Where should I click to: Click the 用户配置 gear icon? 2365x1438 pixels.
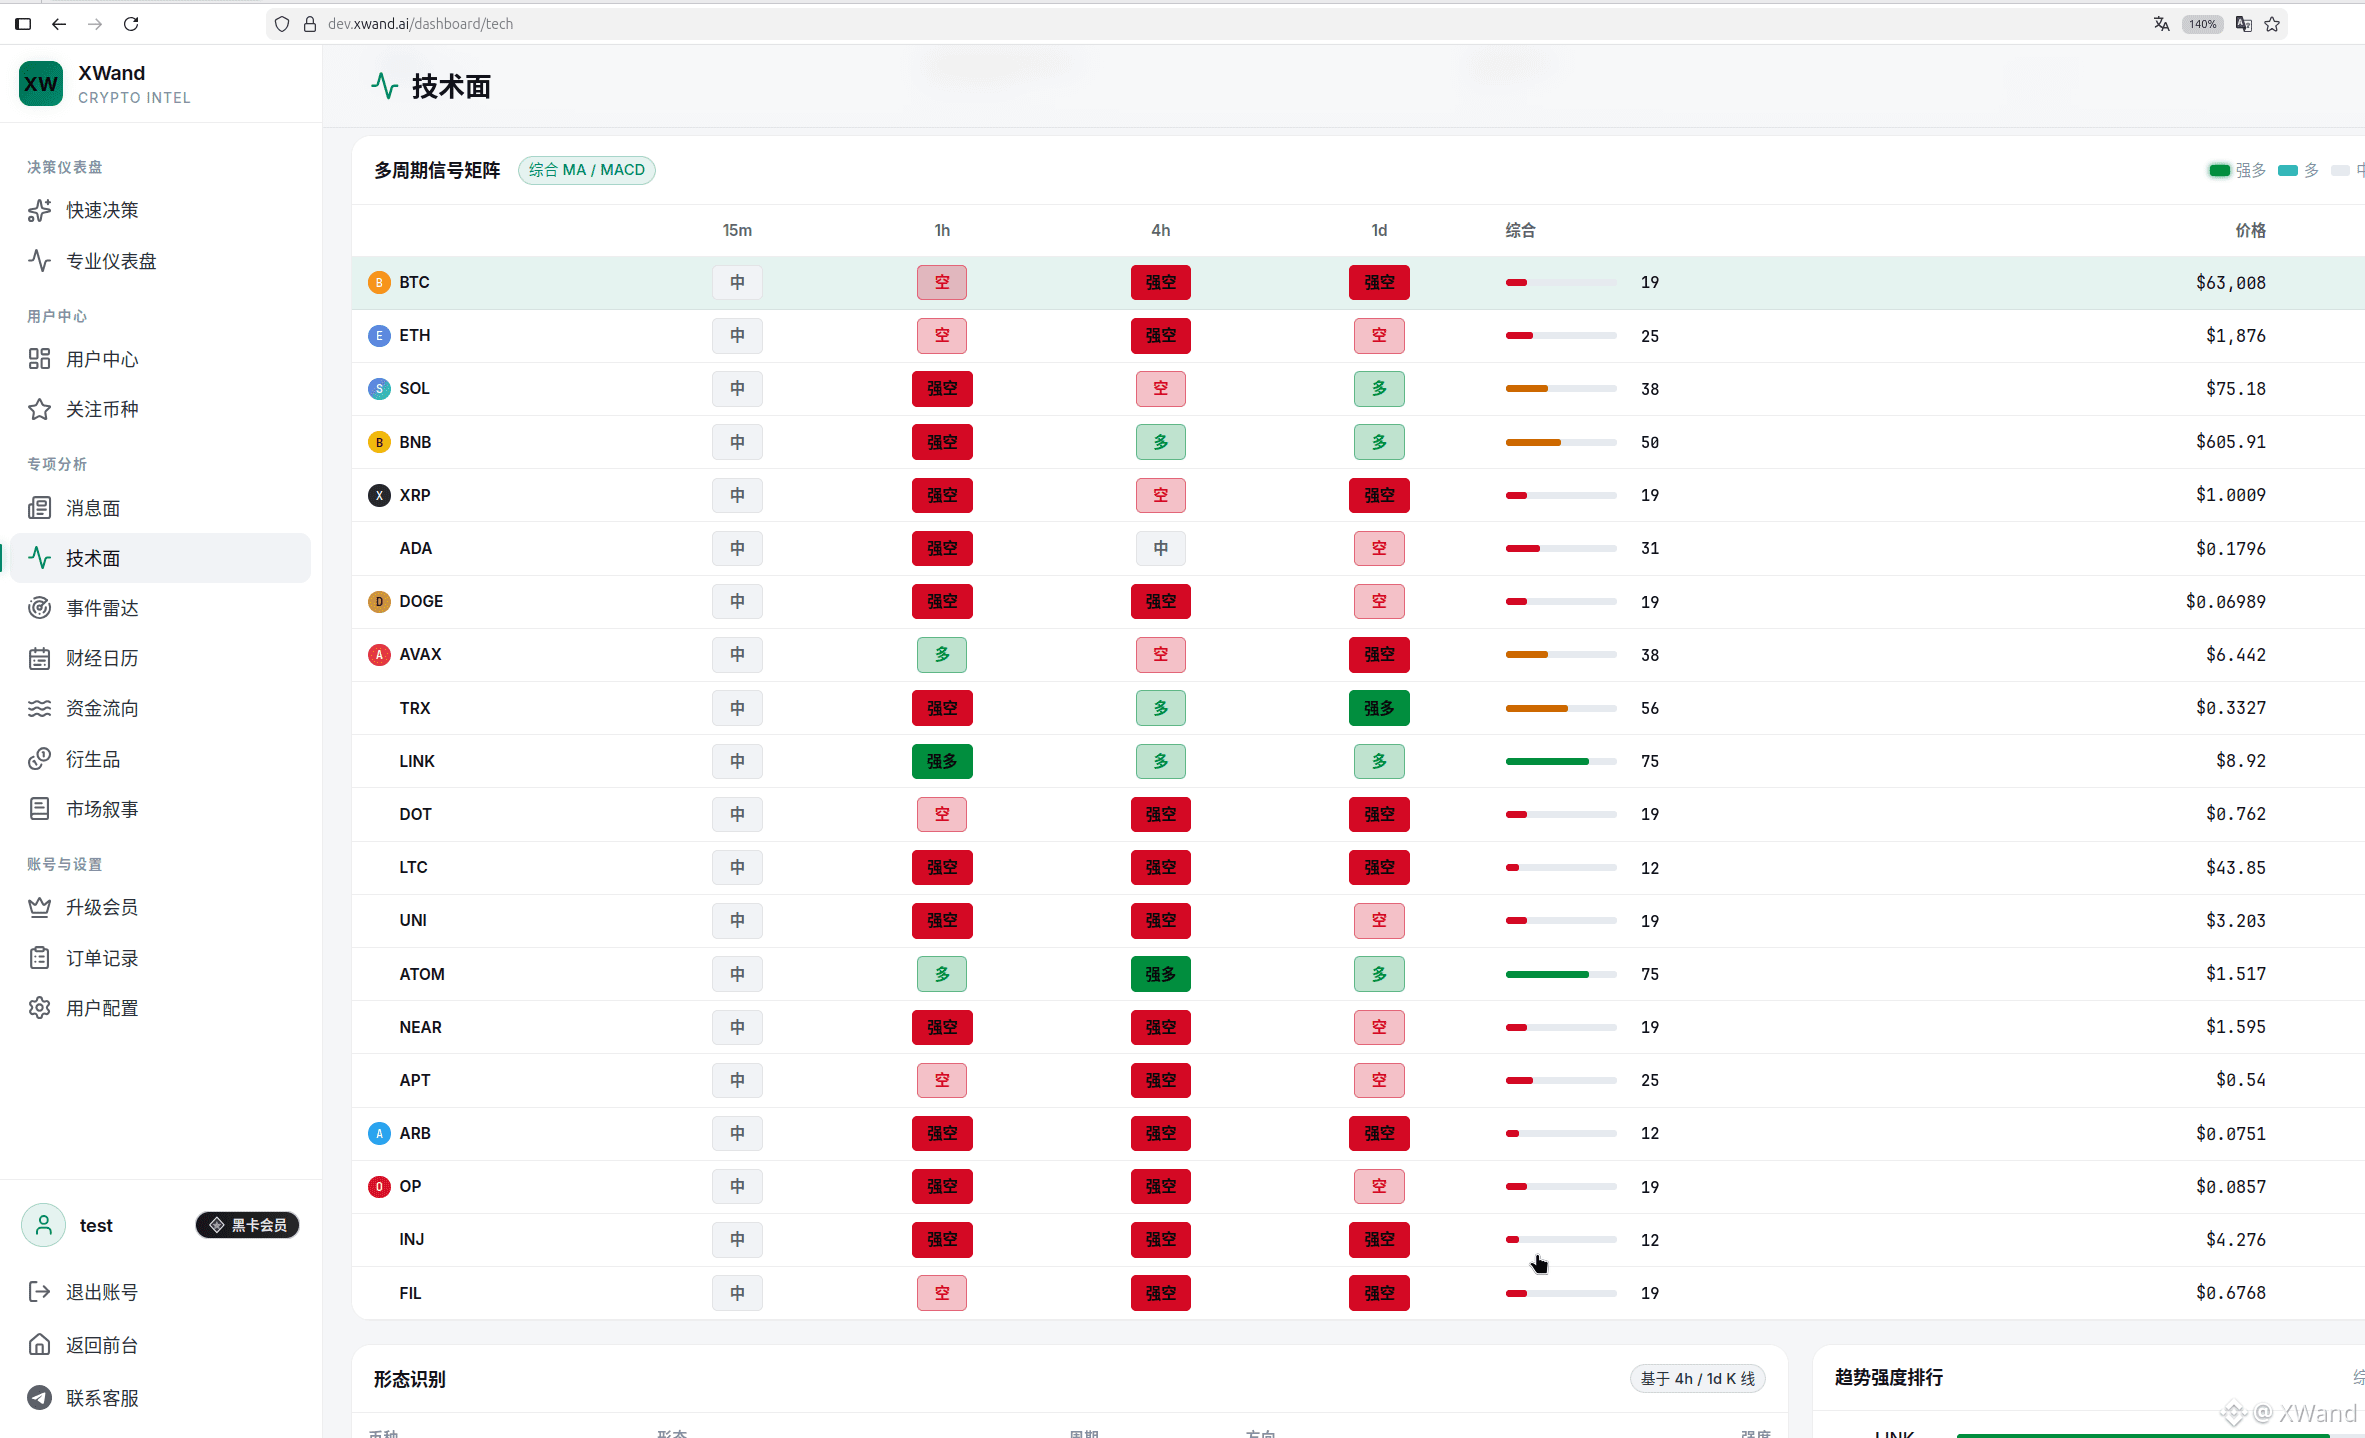coord(39,1008)
